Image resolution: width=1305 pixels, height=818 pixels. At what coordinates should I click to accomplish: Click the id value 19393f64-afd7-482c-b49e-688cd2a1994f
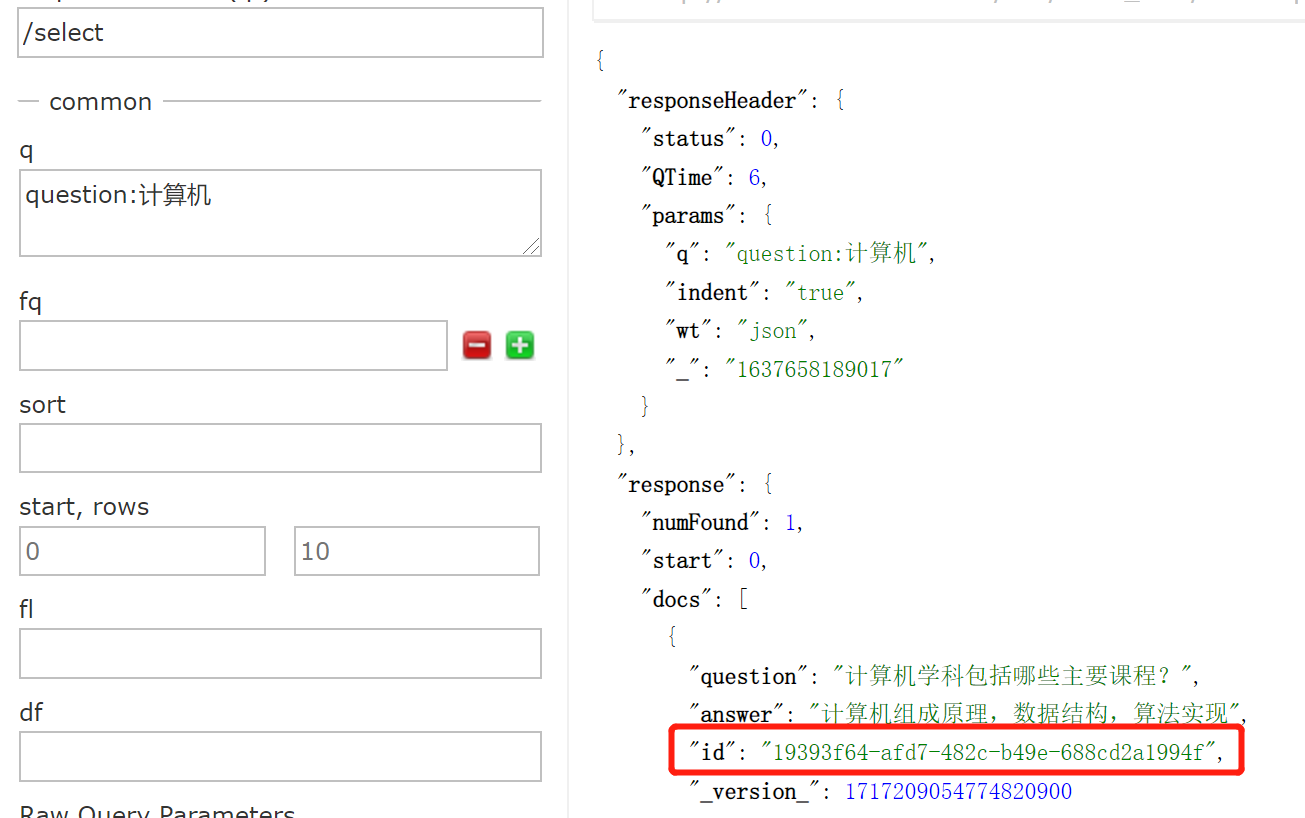(x=988, y=752)
